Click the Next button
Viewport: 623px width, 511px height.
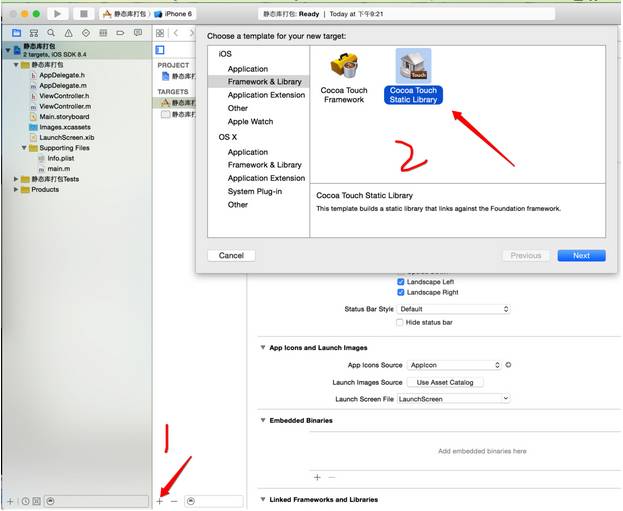(581, 256)
